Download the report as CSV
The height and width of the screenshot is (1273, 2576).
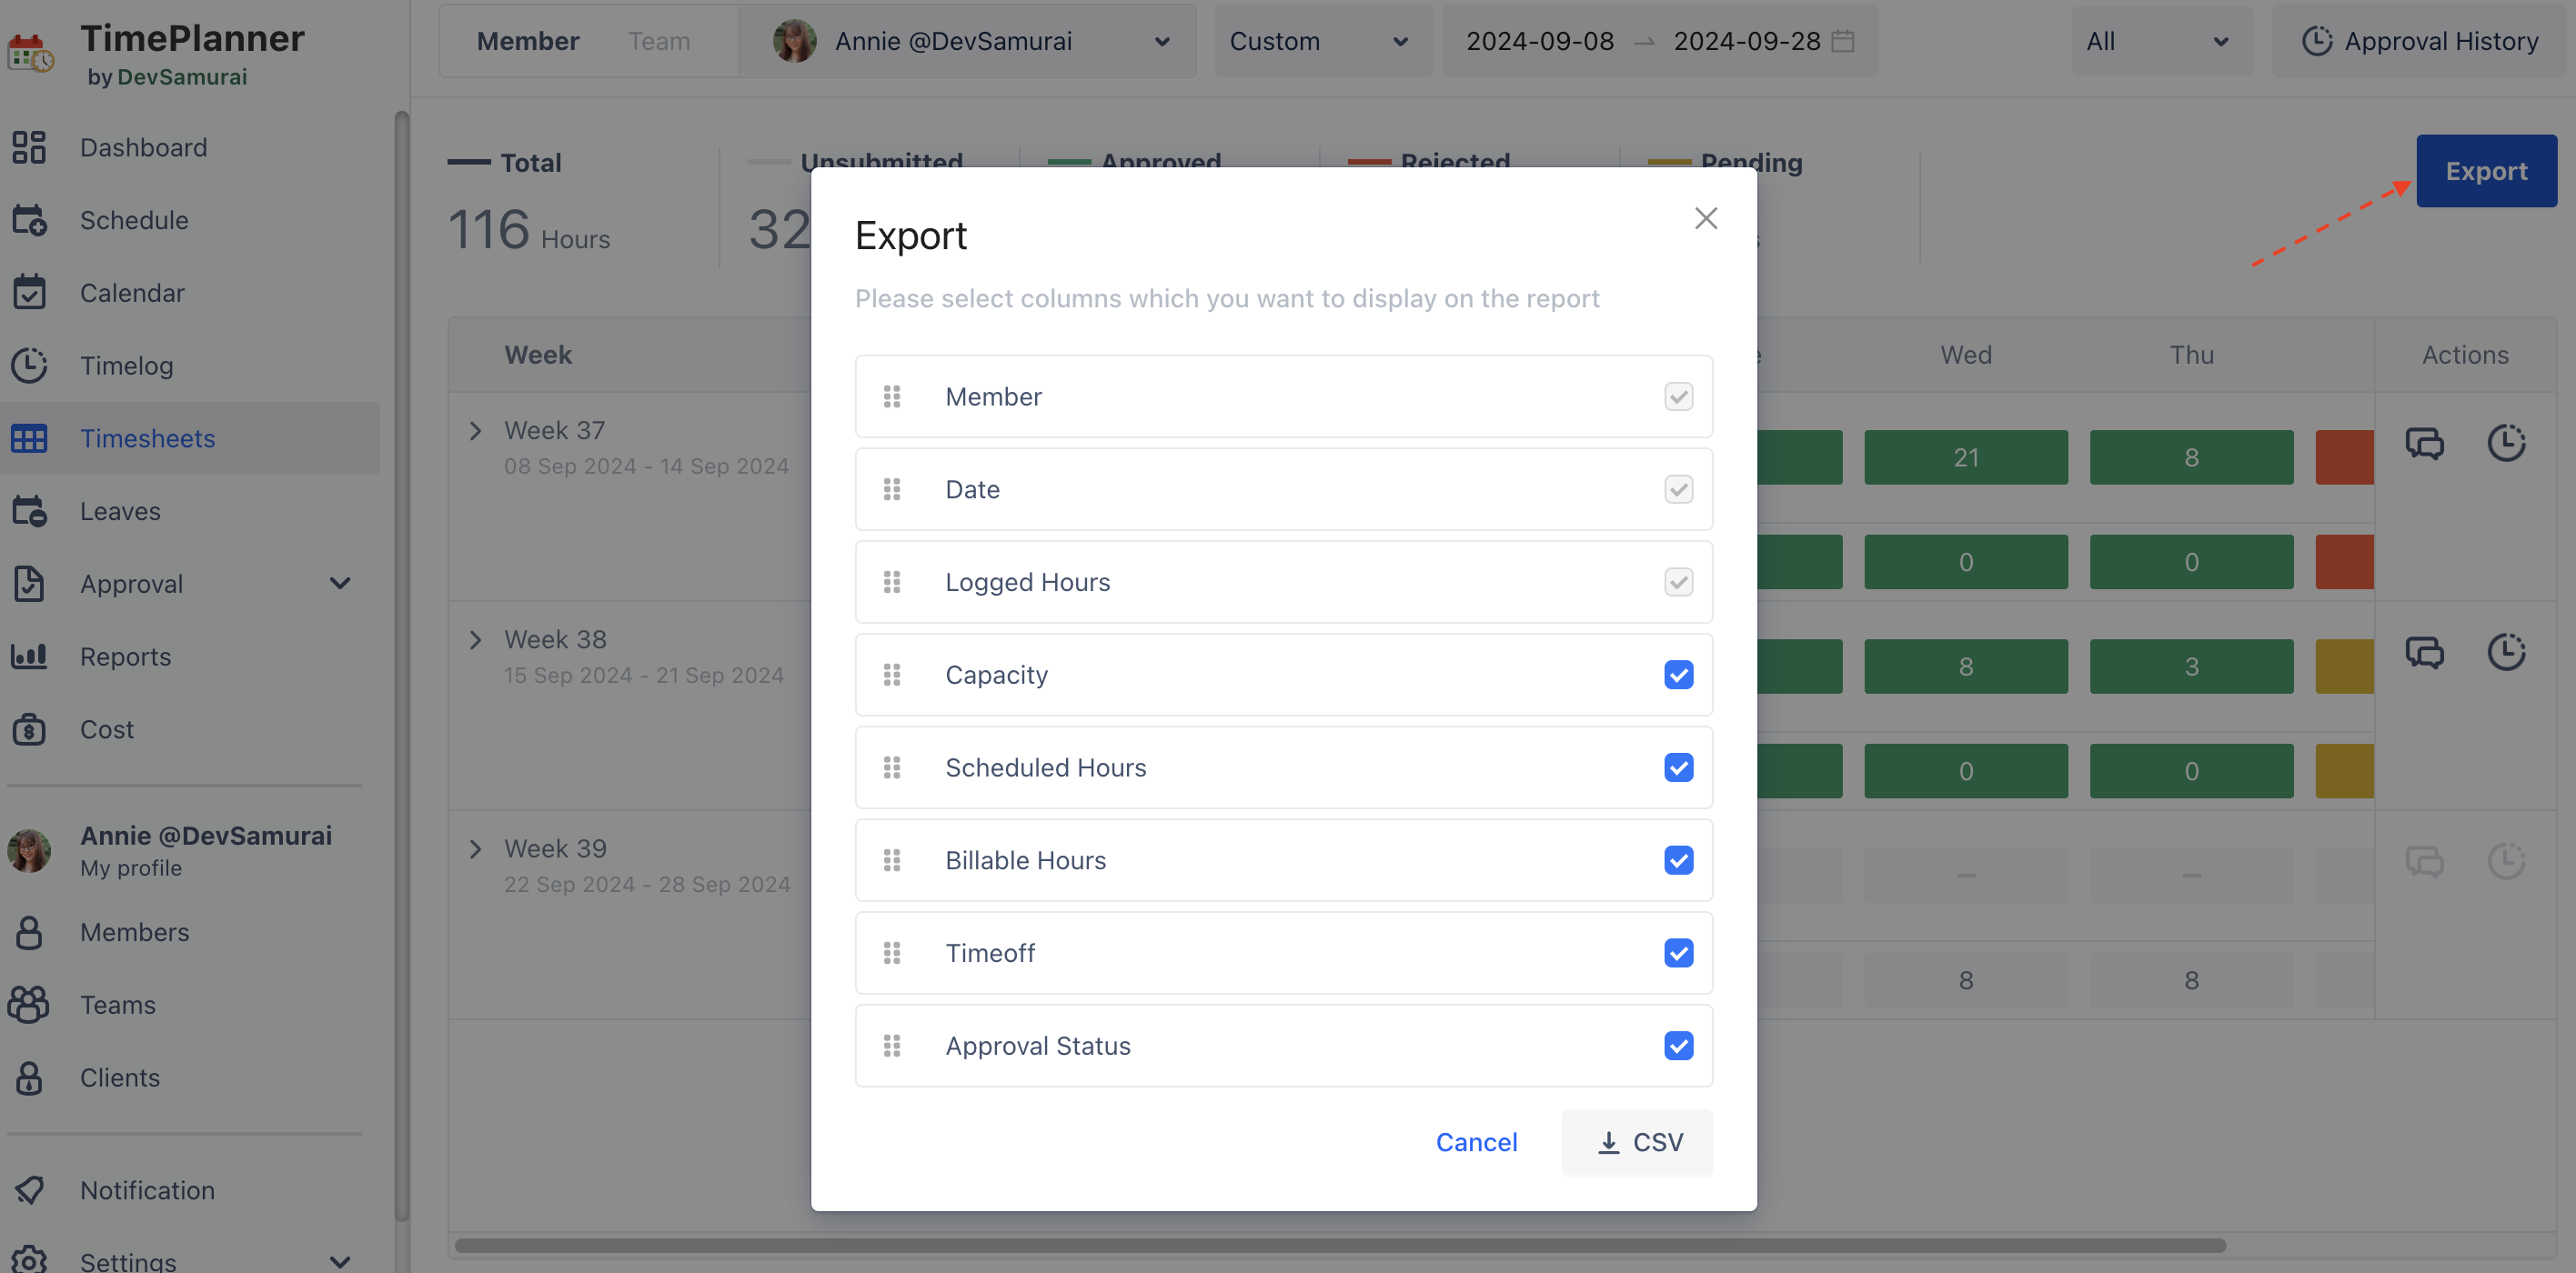click(1637, 1142)
